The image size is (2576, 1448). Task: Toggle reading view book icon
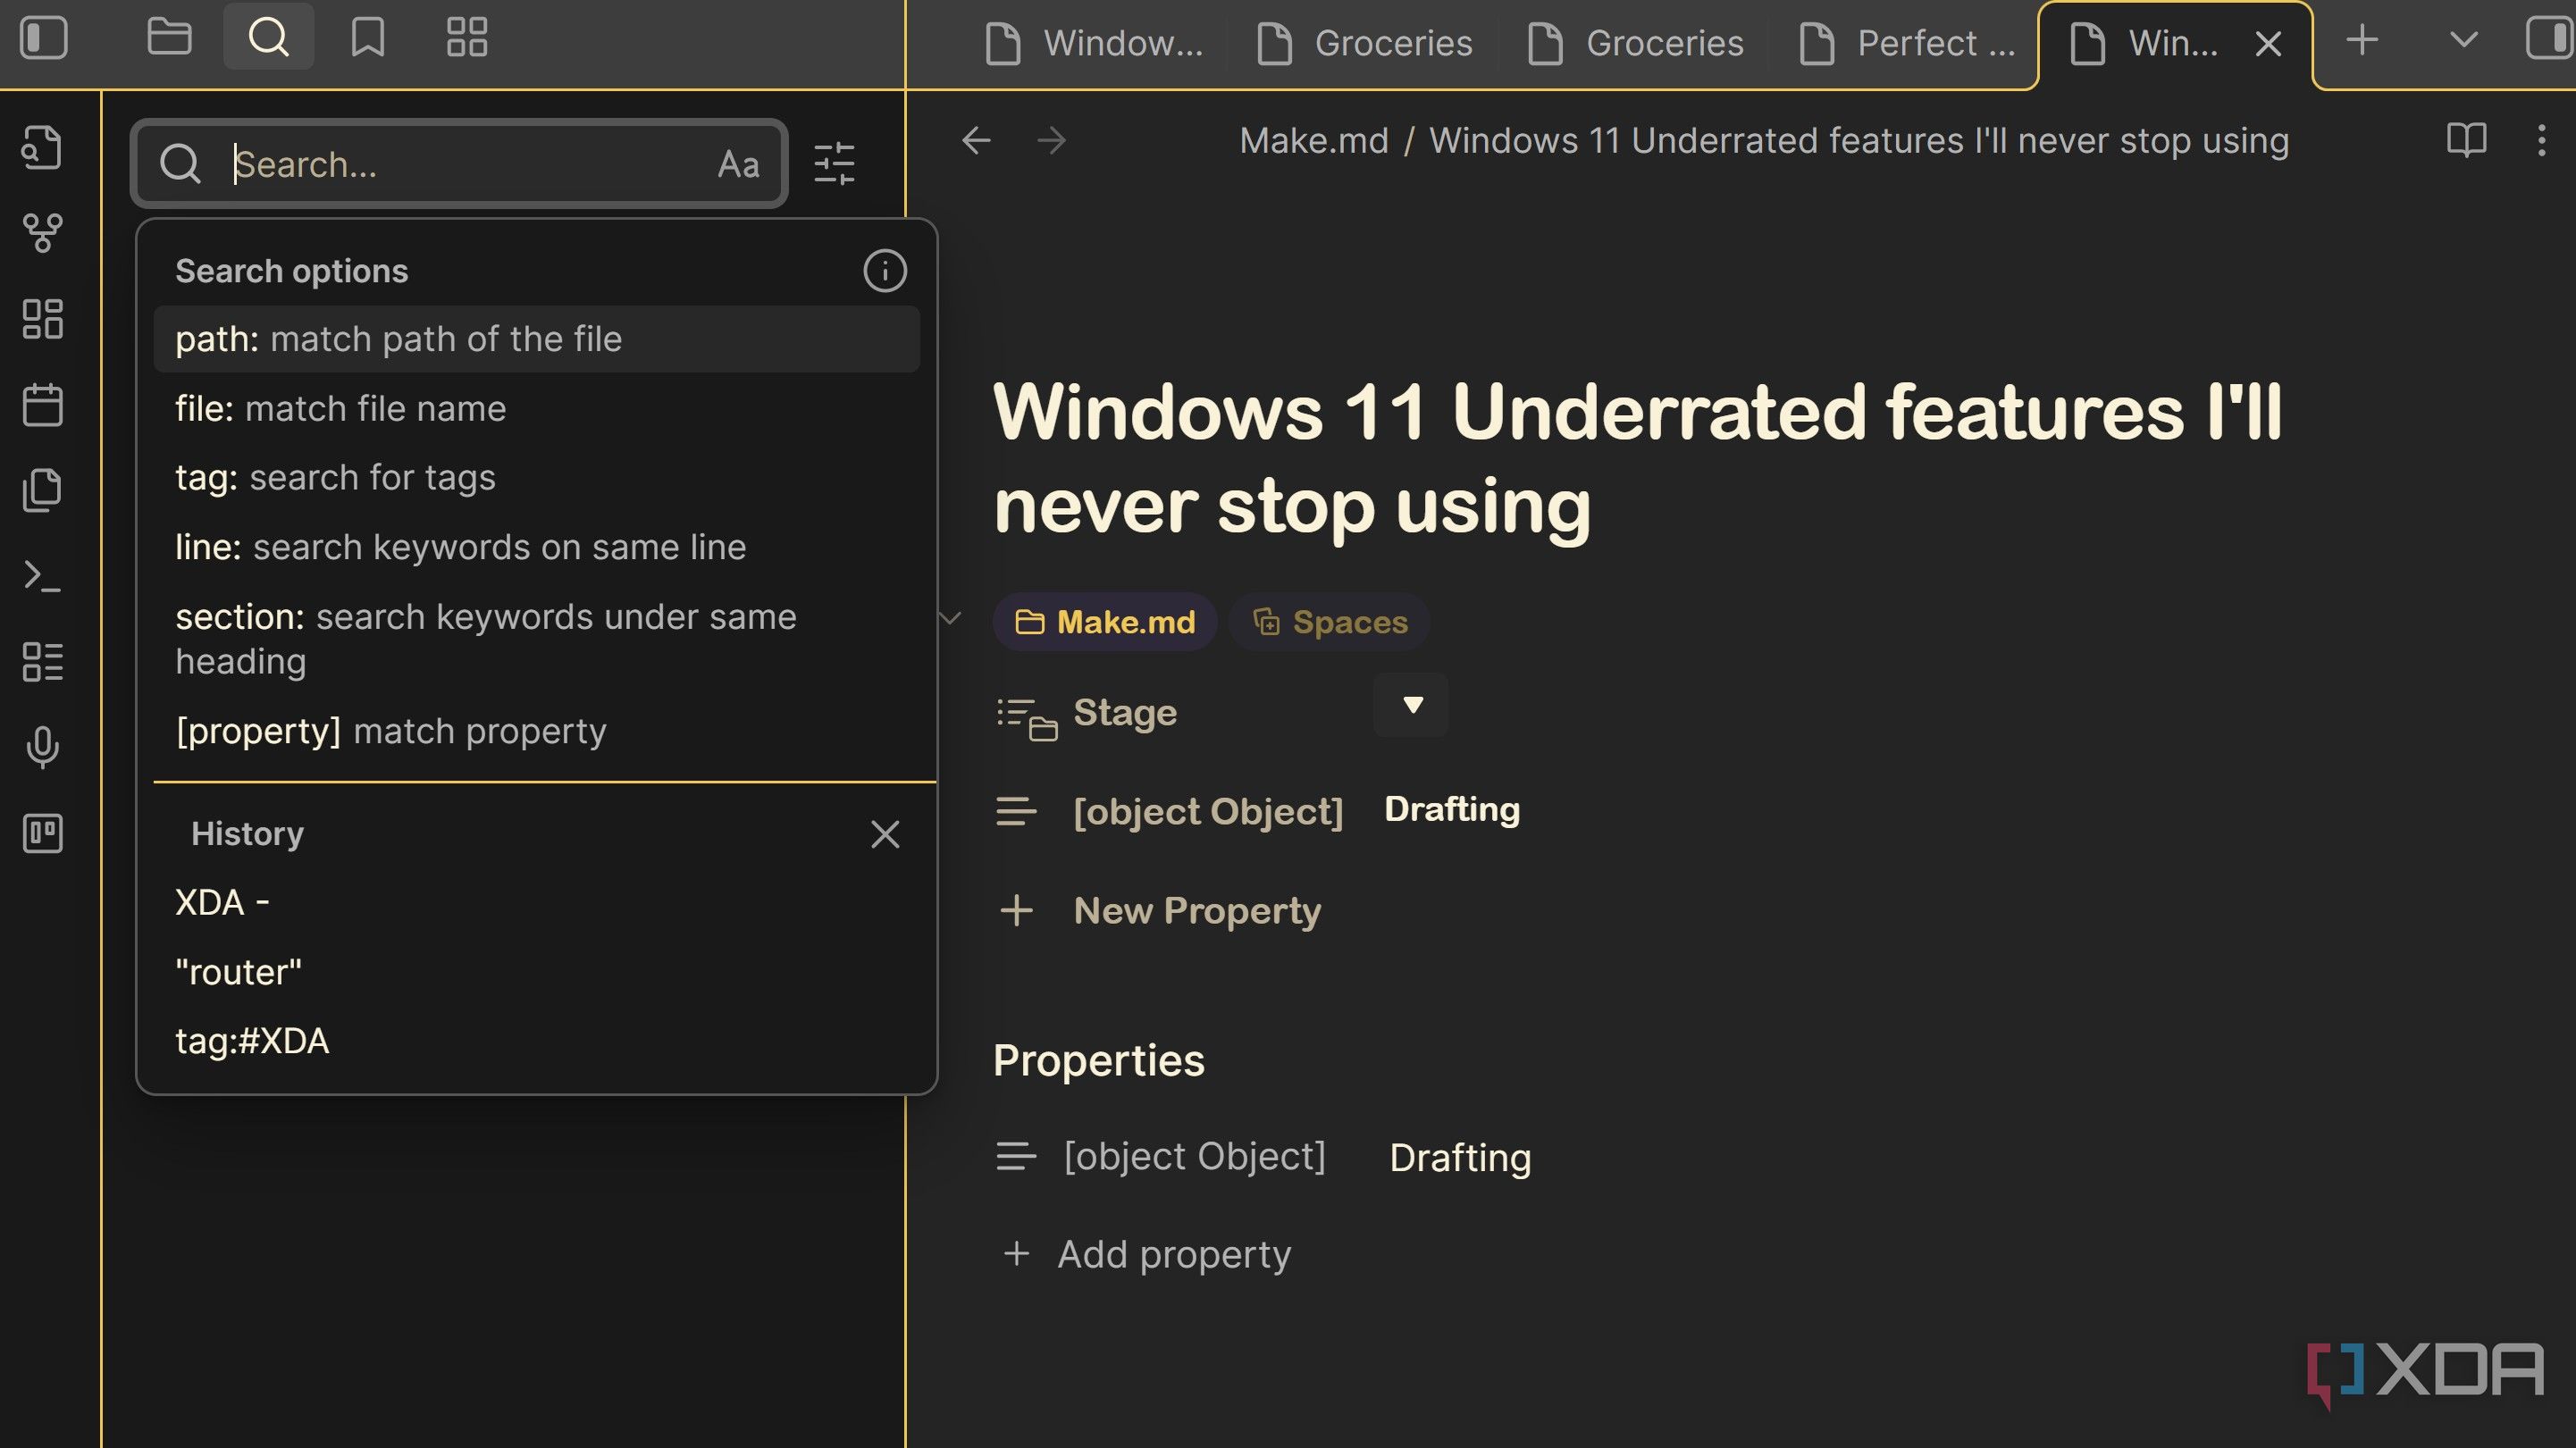pyautogui.click(x=2466, y=140)
